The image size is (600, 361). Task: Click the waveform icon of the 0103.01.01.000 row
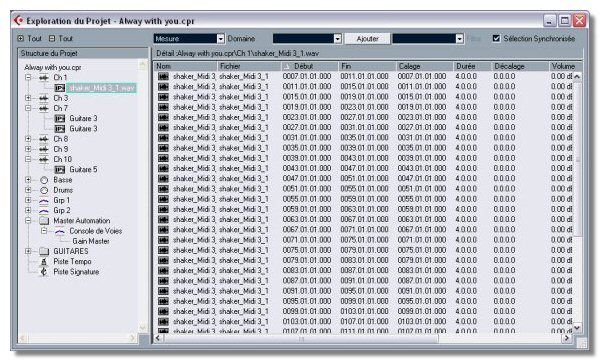[x=163, y=322]
